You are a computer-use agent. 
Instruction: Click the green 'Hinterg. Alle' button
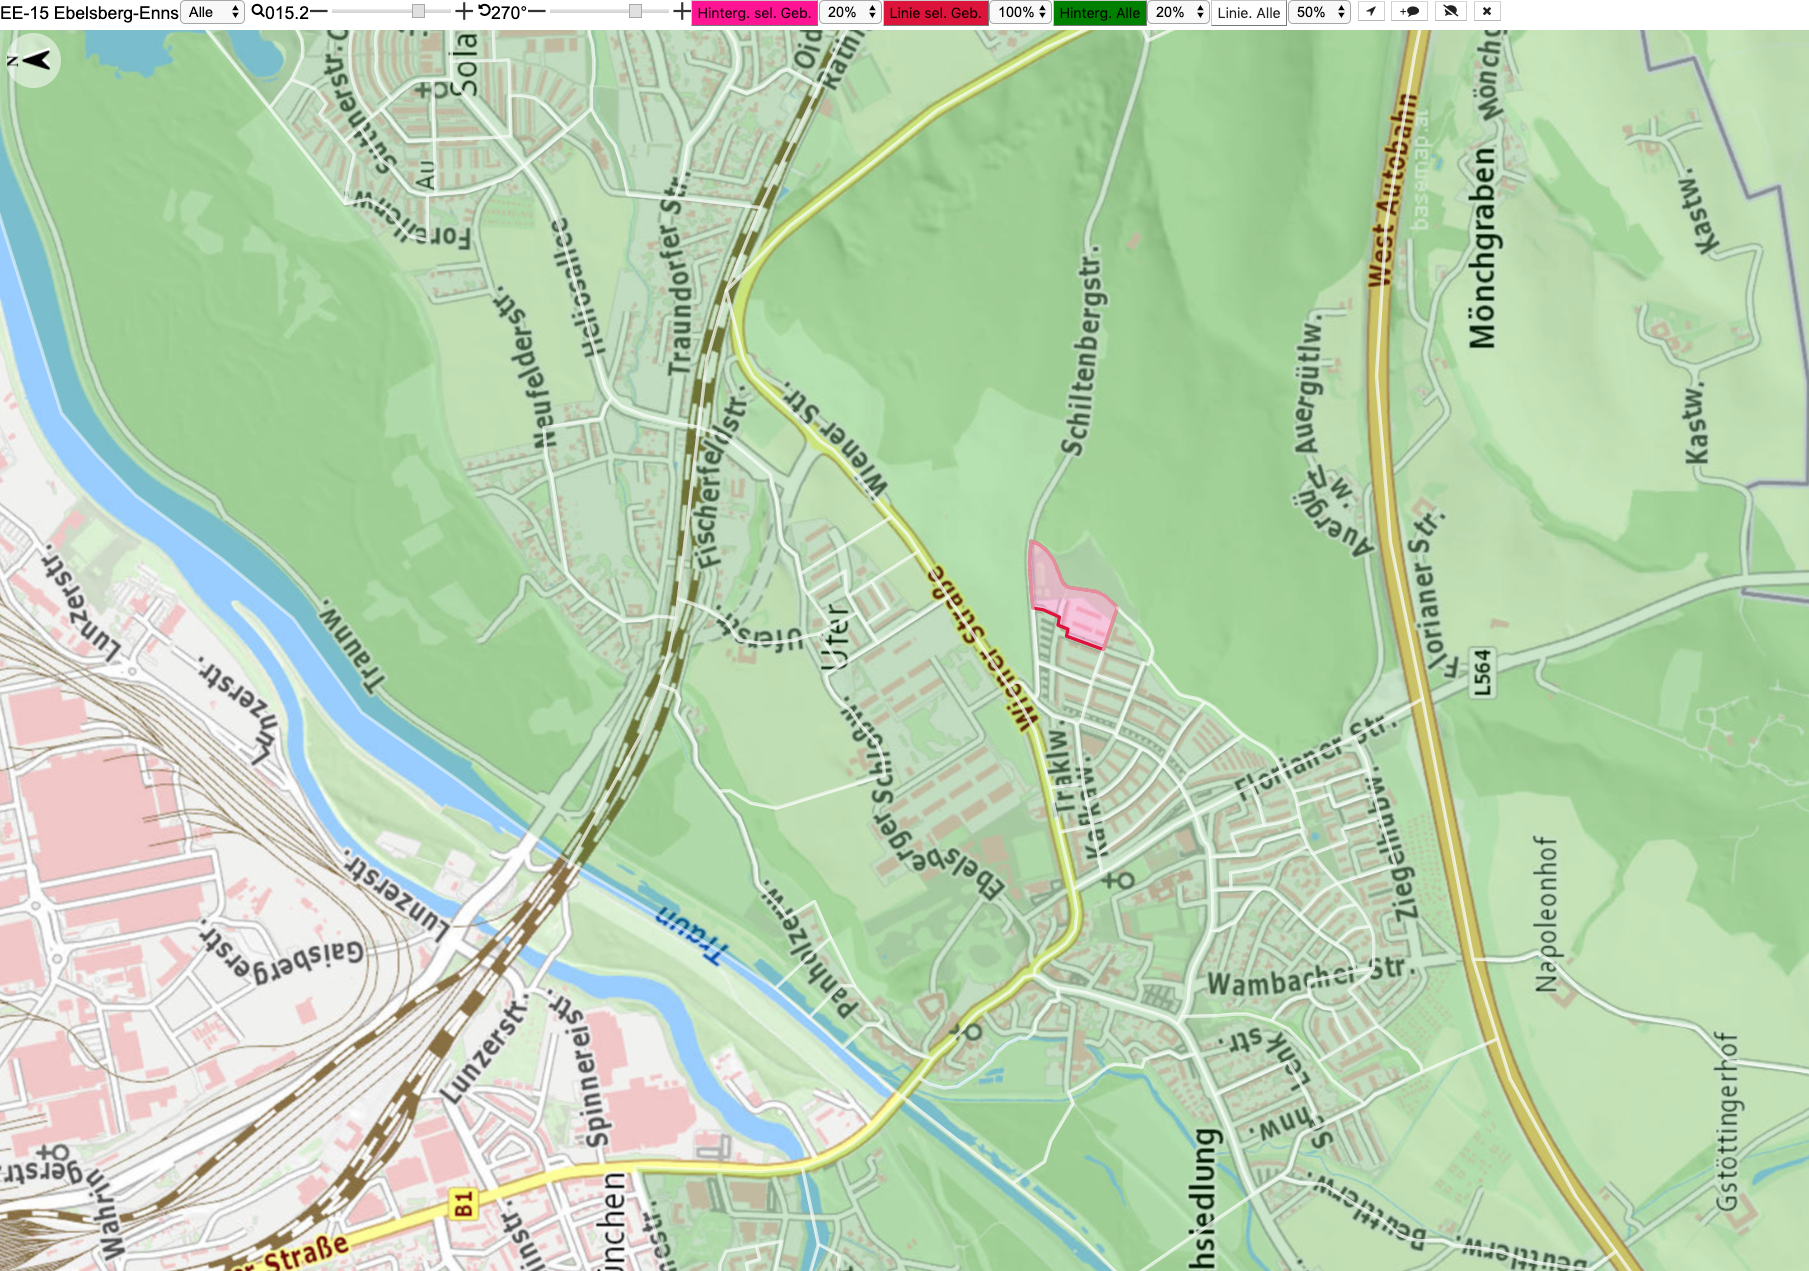1099,12
